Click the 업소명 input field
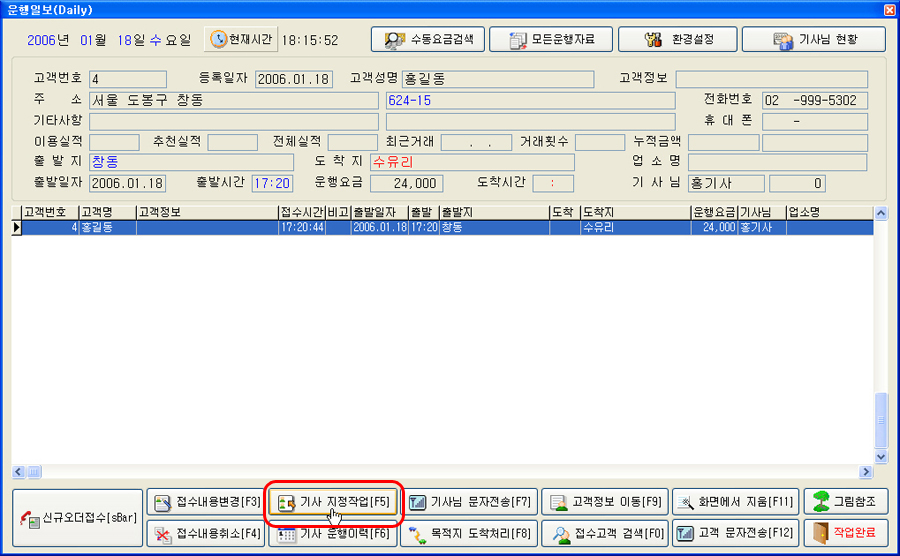 point(777,162)
